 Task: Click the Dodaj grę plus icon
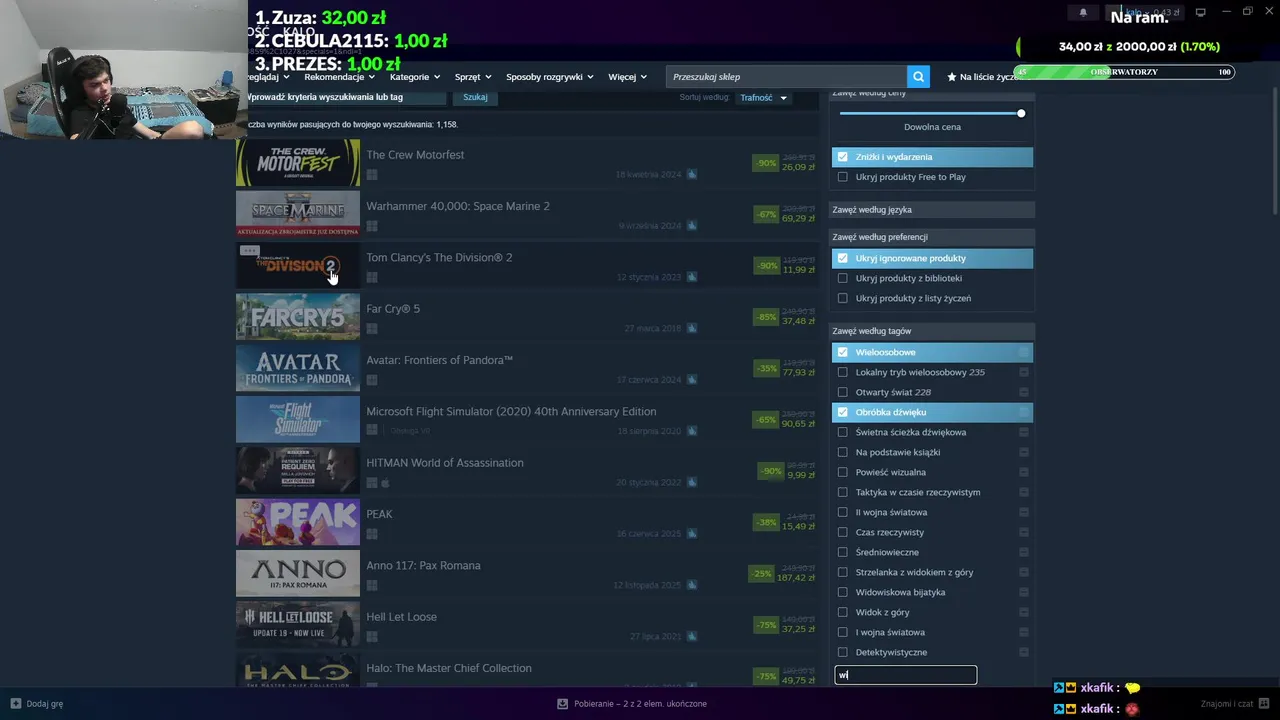point(15,704)
